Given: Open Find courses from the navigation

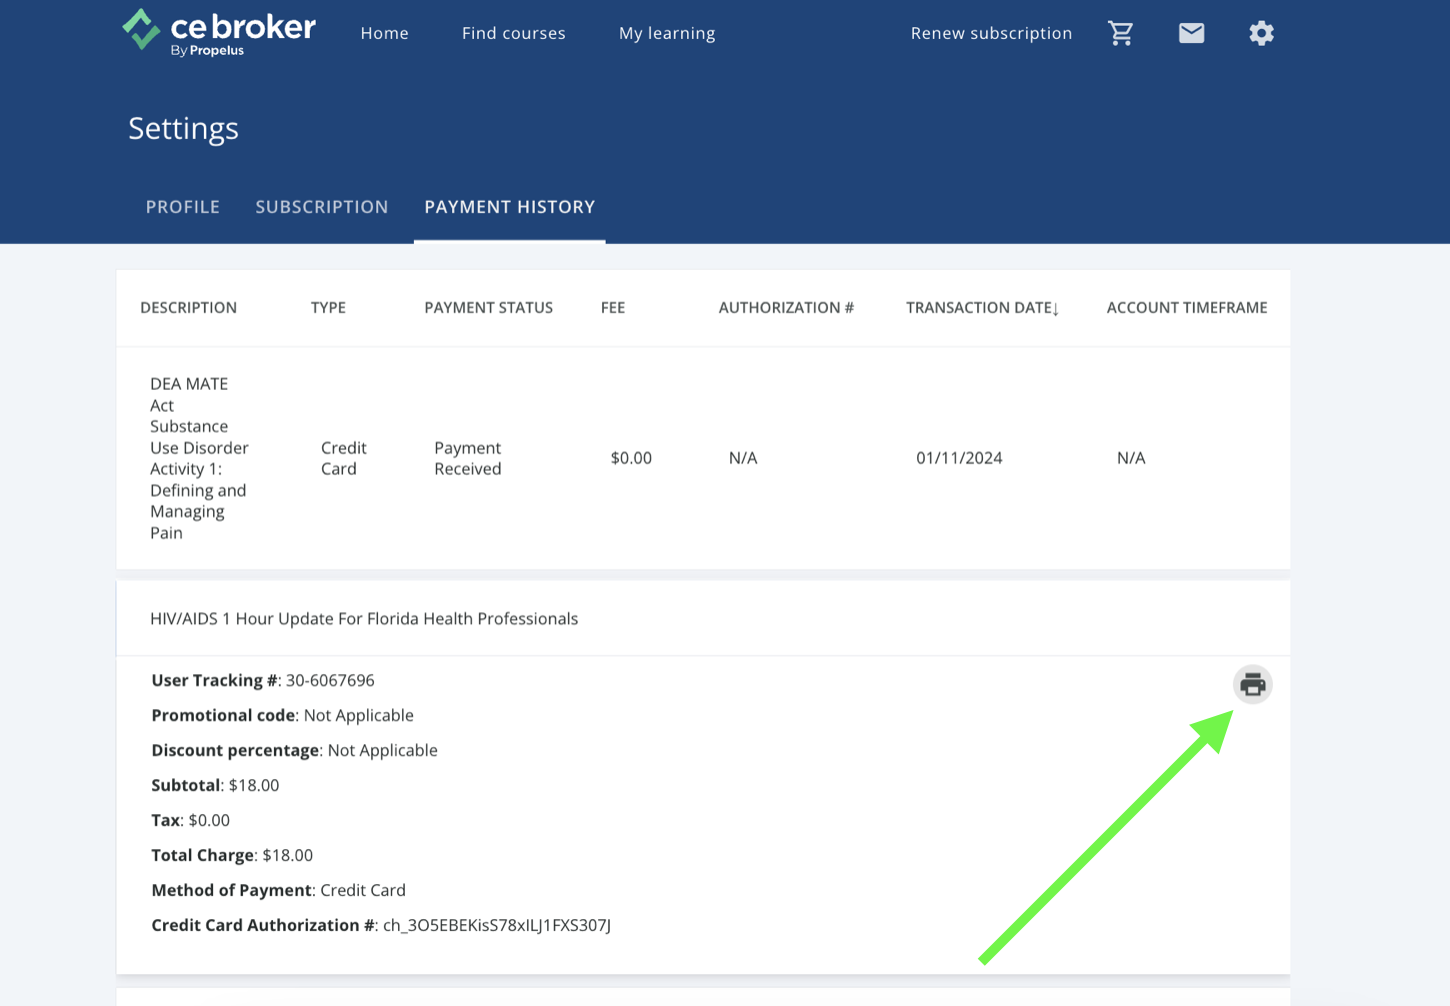Looking at the screenshot, I should (513, 32).
